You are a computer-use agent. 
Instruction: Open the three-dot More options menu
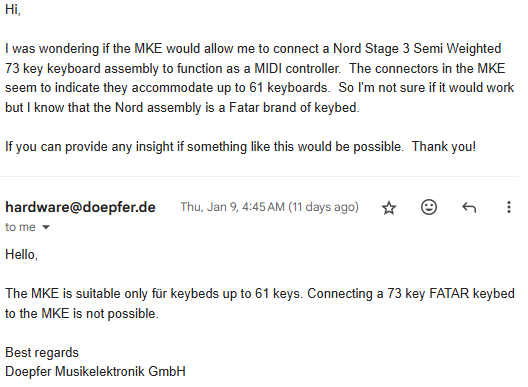(508, 207)
